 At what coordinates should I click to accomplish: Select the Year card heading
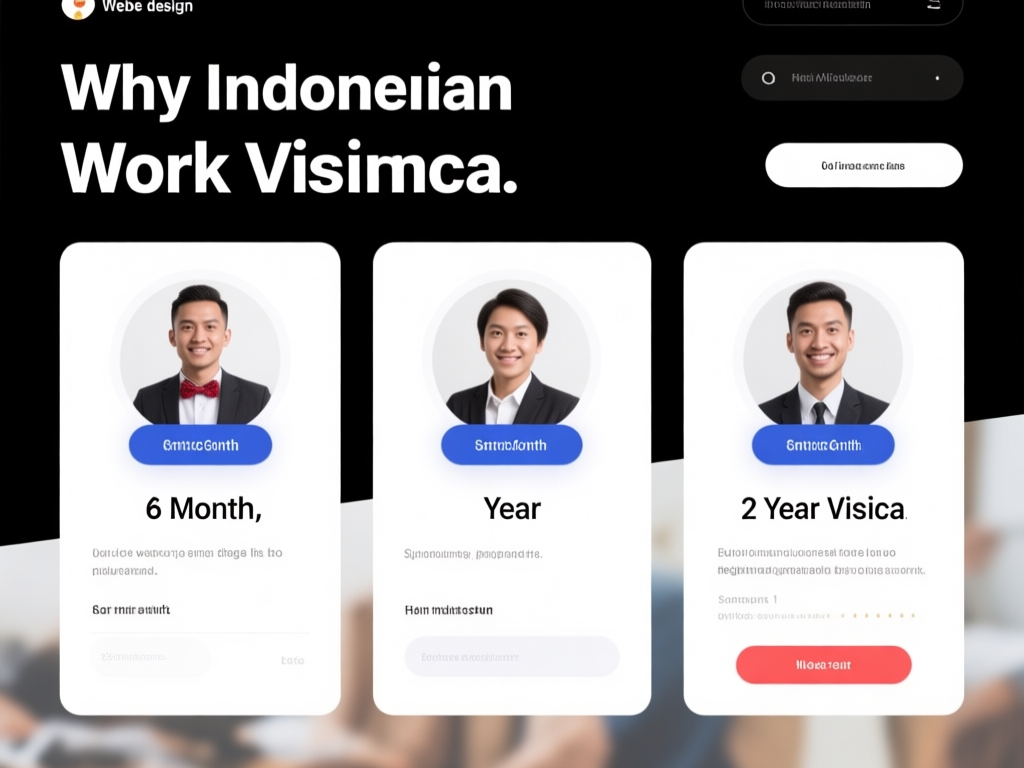coord(512,509)
